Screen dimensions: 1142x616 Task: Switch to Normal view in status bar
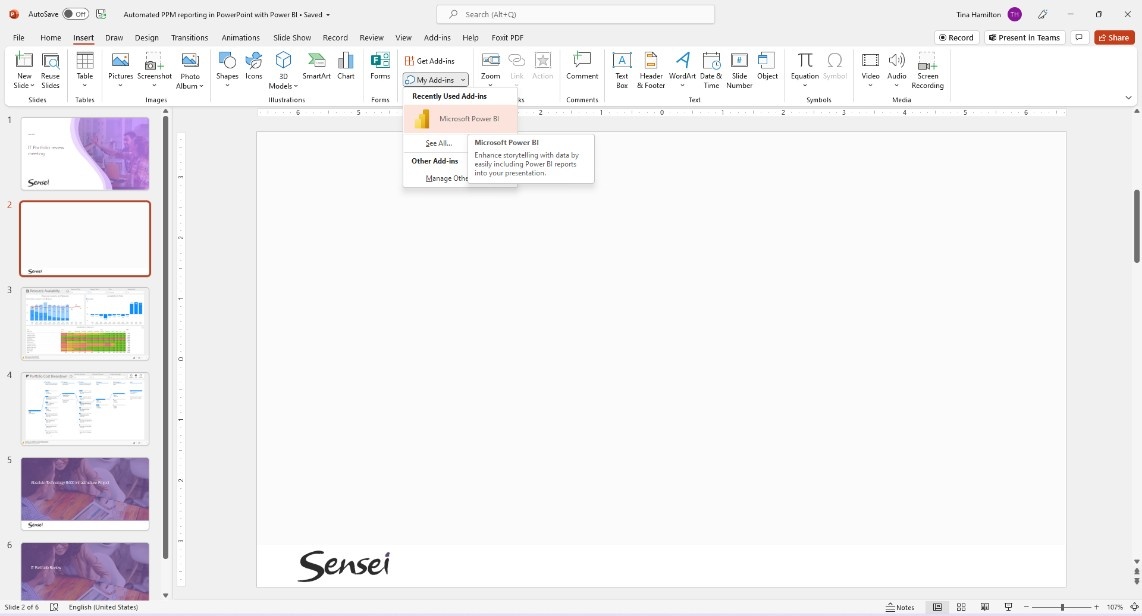(x=937, y=607)
